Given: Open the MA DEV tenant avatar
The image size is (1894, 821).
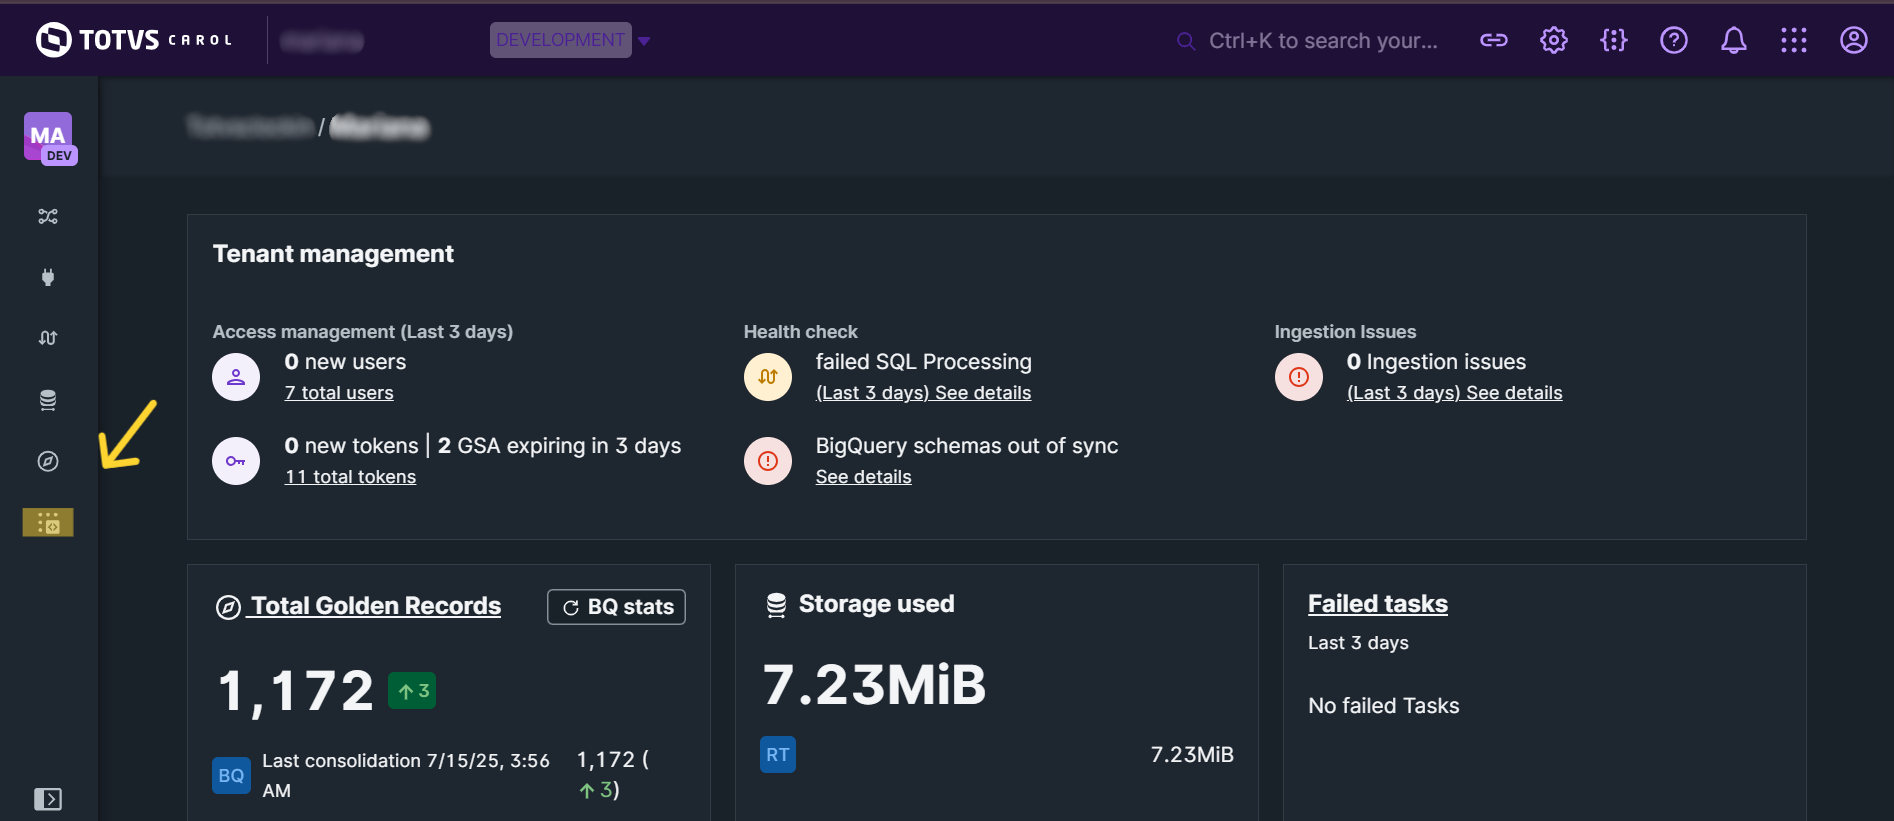Looking at the screenshot, I should 48,137.
